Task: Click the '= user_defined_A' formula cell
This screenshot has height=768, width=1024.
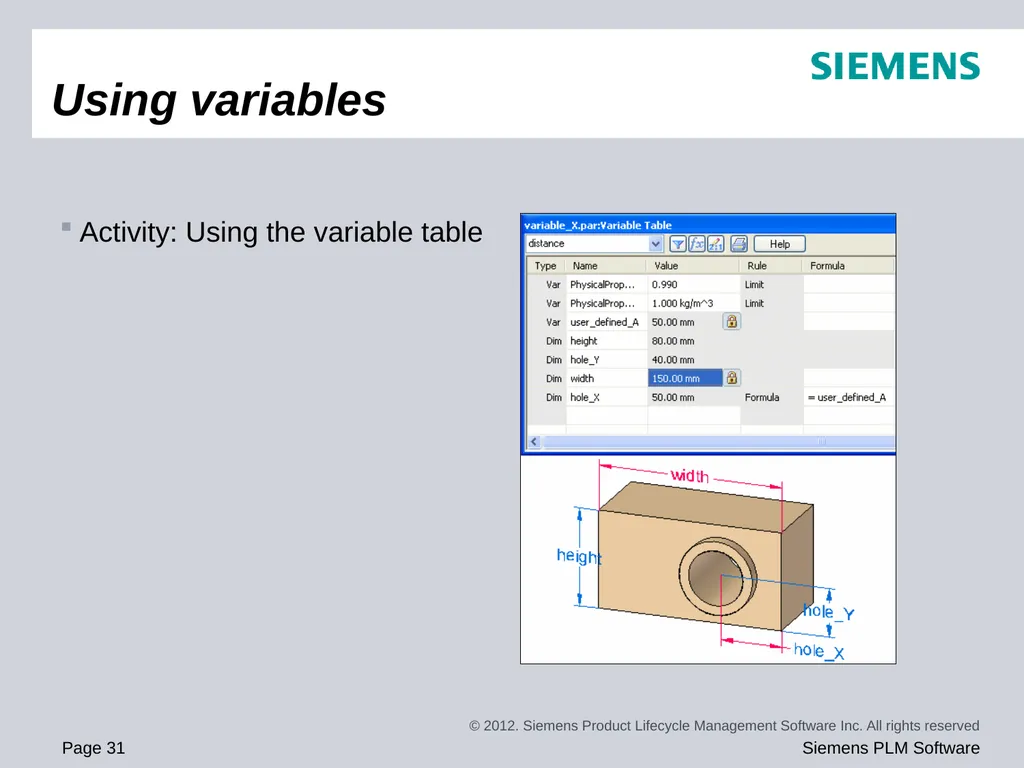Action: tap(848, 397)
